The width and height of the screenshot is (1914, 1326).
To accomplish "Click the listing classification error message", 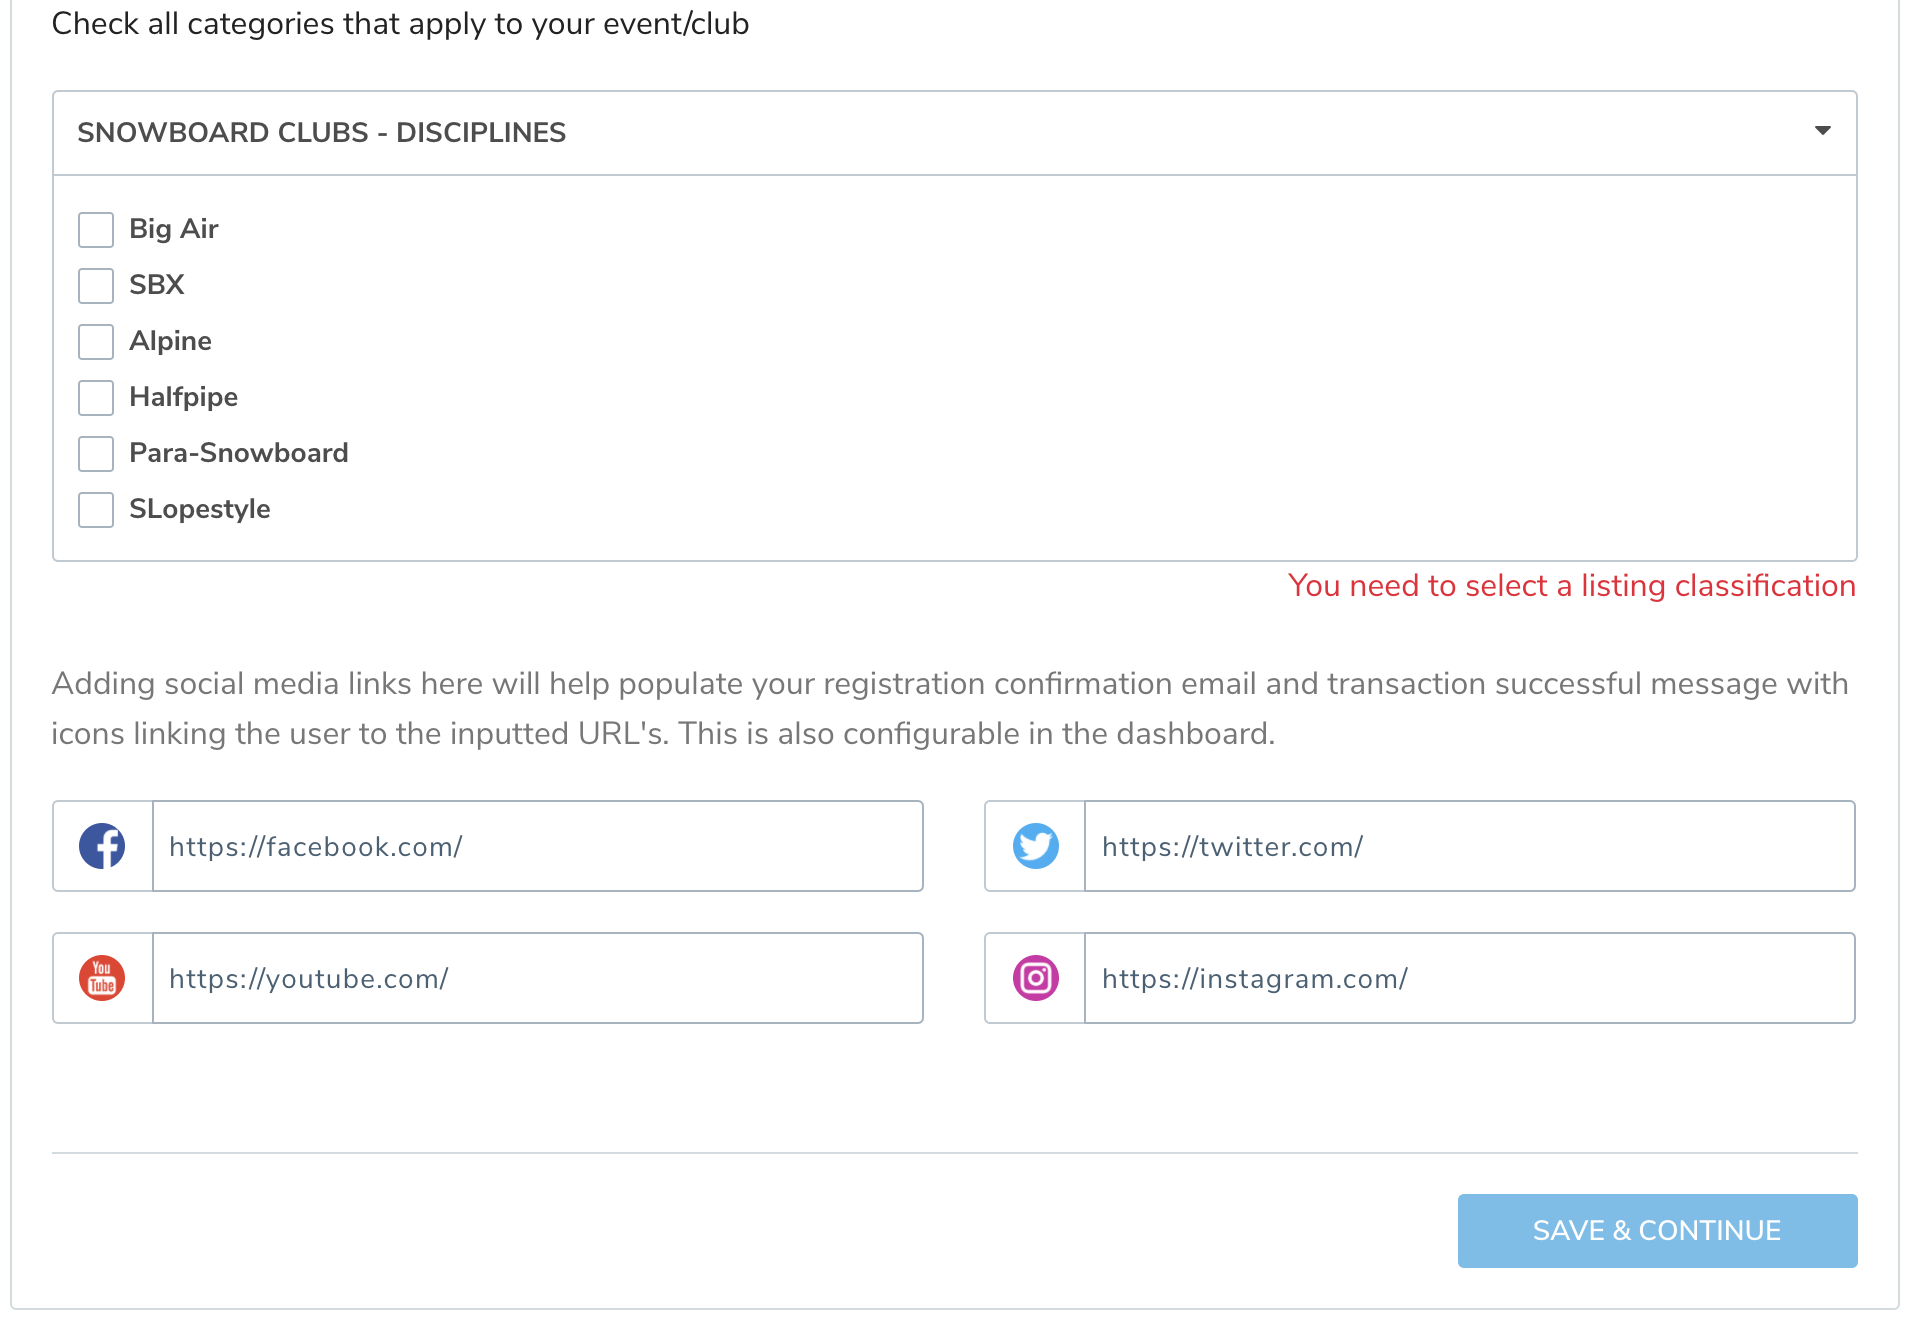I will [x=1571, y=586].
